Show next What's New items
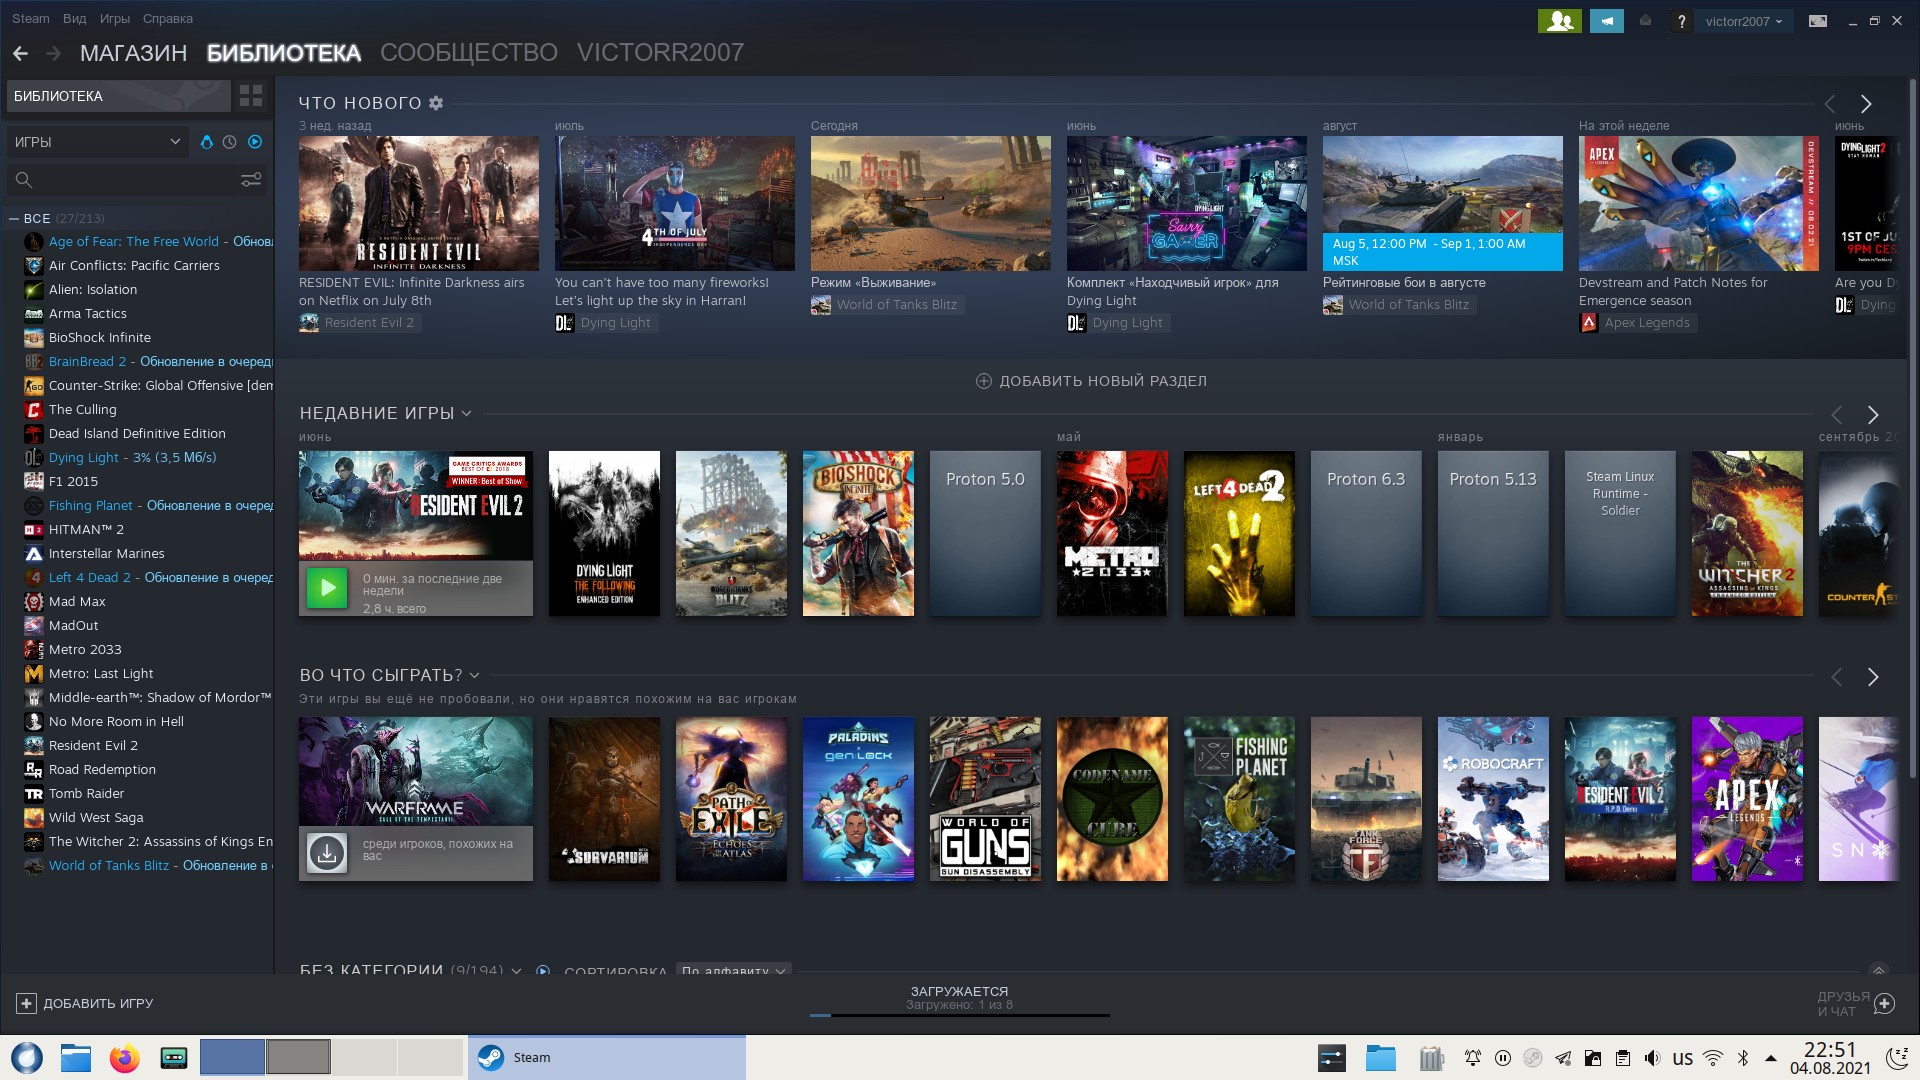Screen dimensions: 1920x1080 [1865, 104]
